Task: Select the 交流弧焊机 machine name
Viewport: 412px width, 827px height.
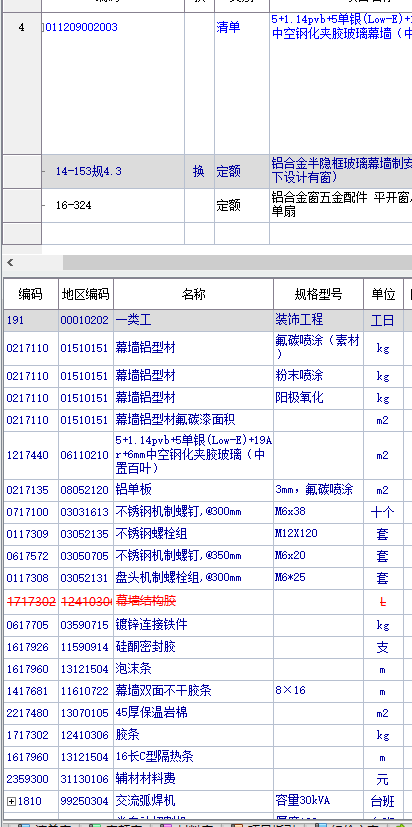Action: 193,801
